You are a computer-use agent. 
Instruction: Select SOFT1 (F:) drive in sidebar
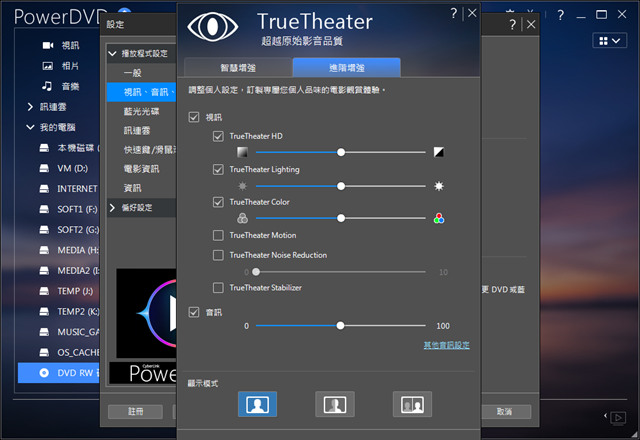click(x=68, y=209)
